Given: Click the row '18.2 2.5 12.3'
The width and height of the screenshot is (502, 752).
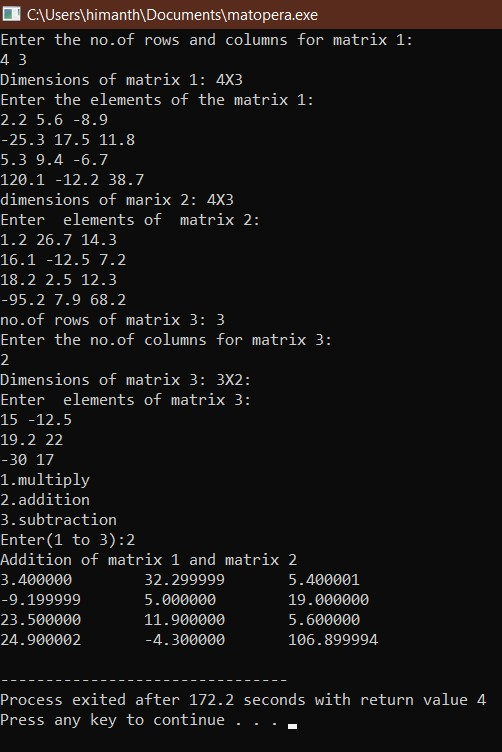Looking at the screenshot, I should tap(58, 280).
